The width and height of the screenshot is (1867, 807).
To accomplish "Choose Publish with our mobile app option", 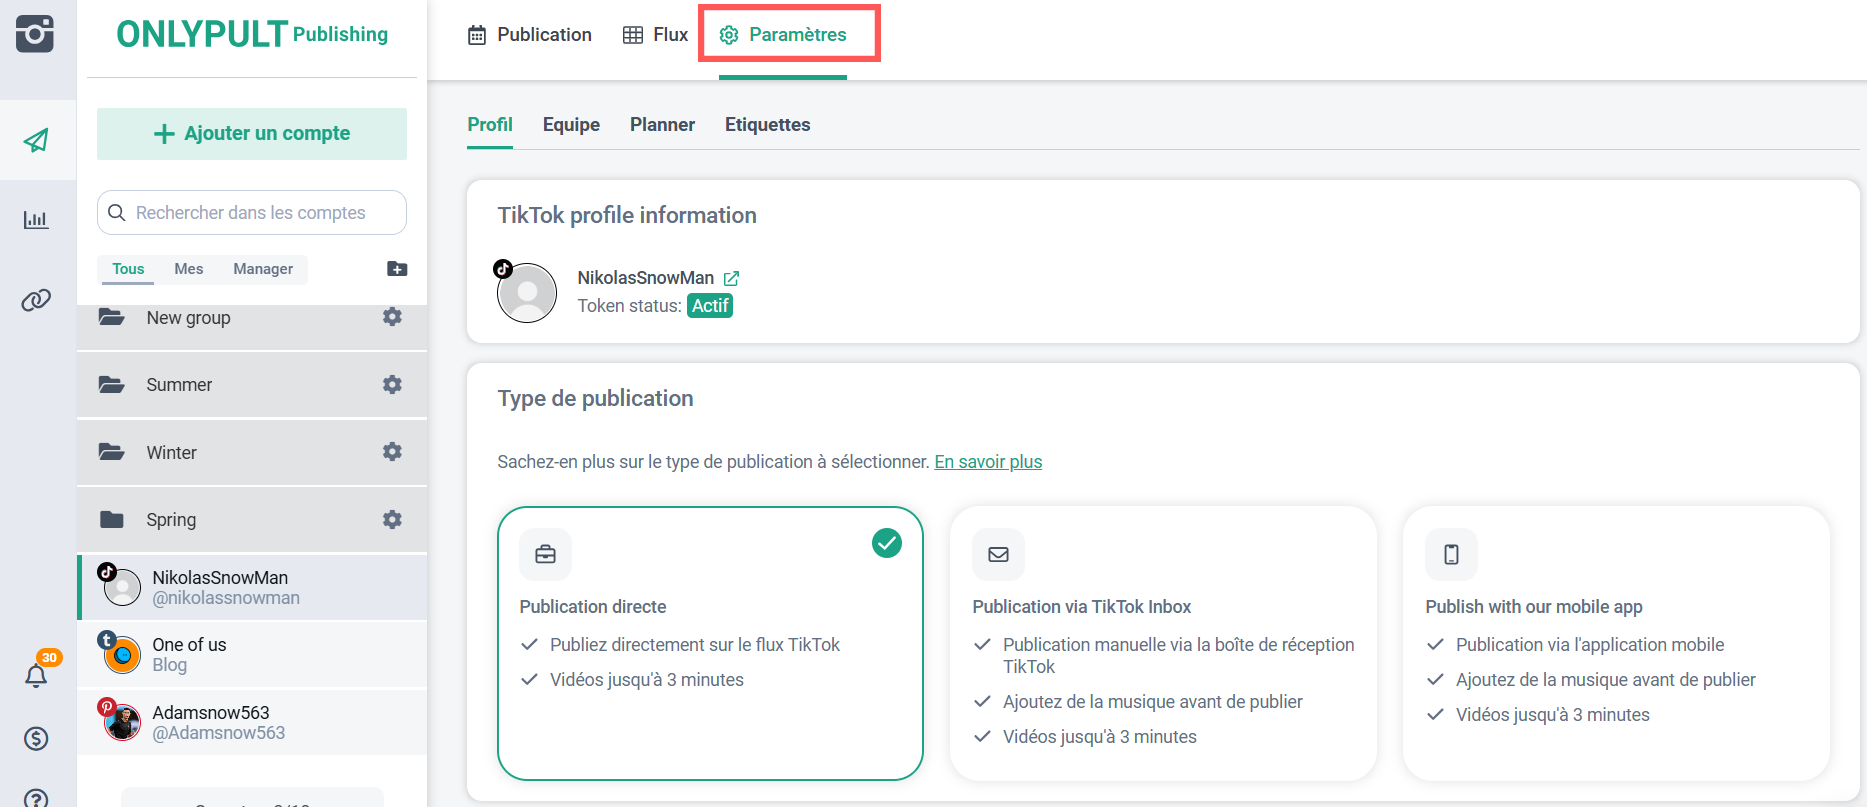I will tap(1615, 642).
